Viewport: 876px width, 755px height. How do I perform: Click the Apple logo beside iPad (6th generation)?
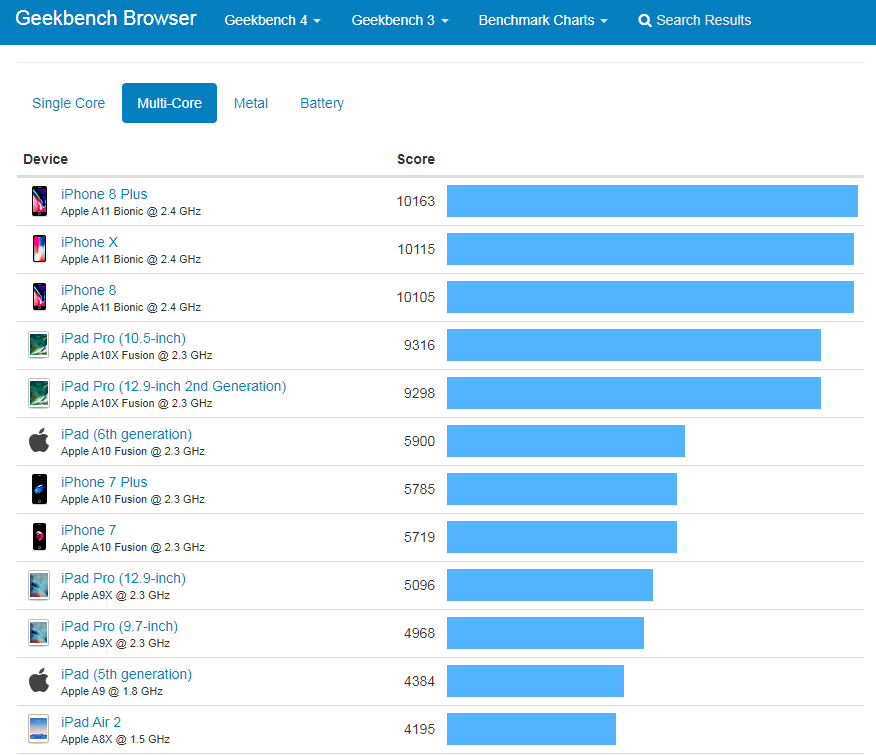pos(39,440)
